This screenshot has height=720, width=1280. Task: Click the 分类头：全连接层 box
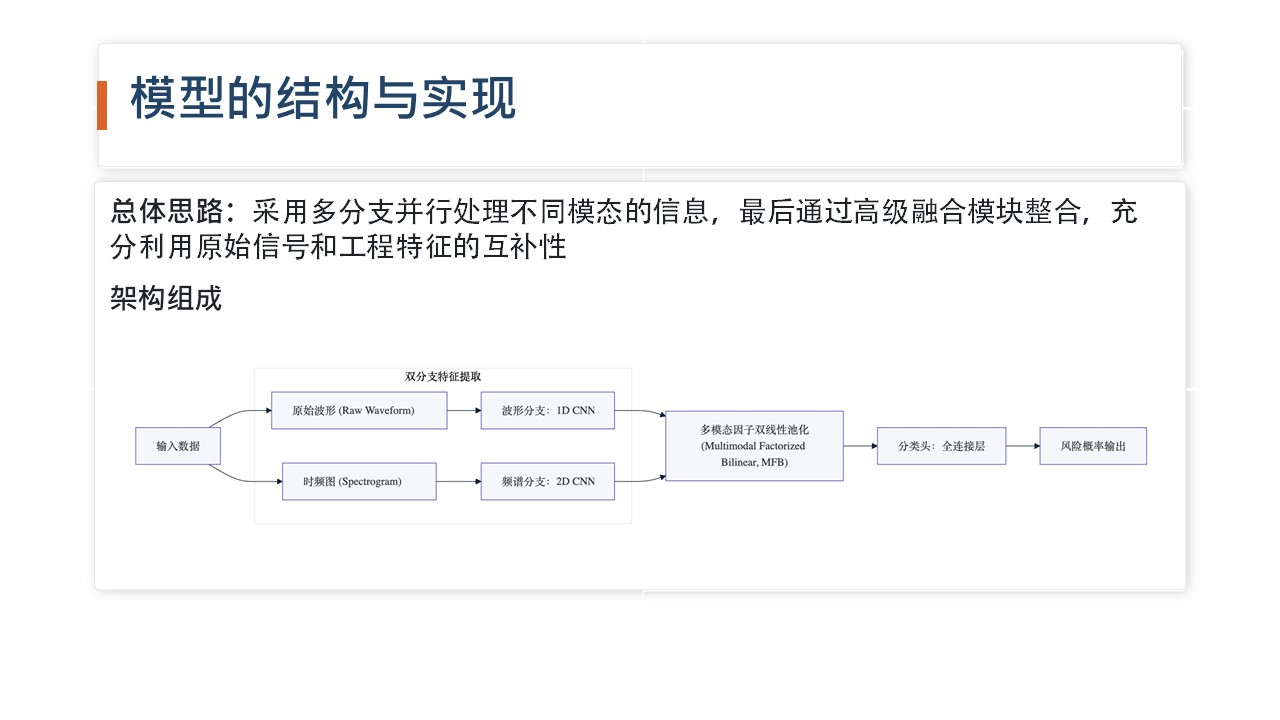pos(941,446)
